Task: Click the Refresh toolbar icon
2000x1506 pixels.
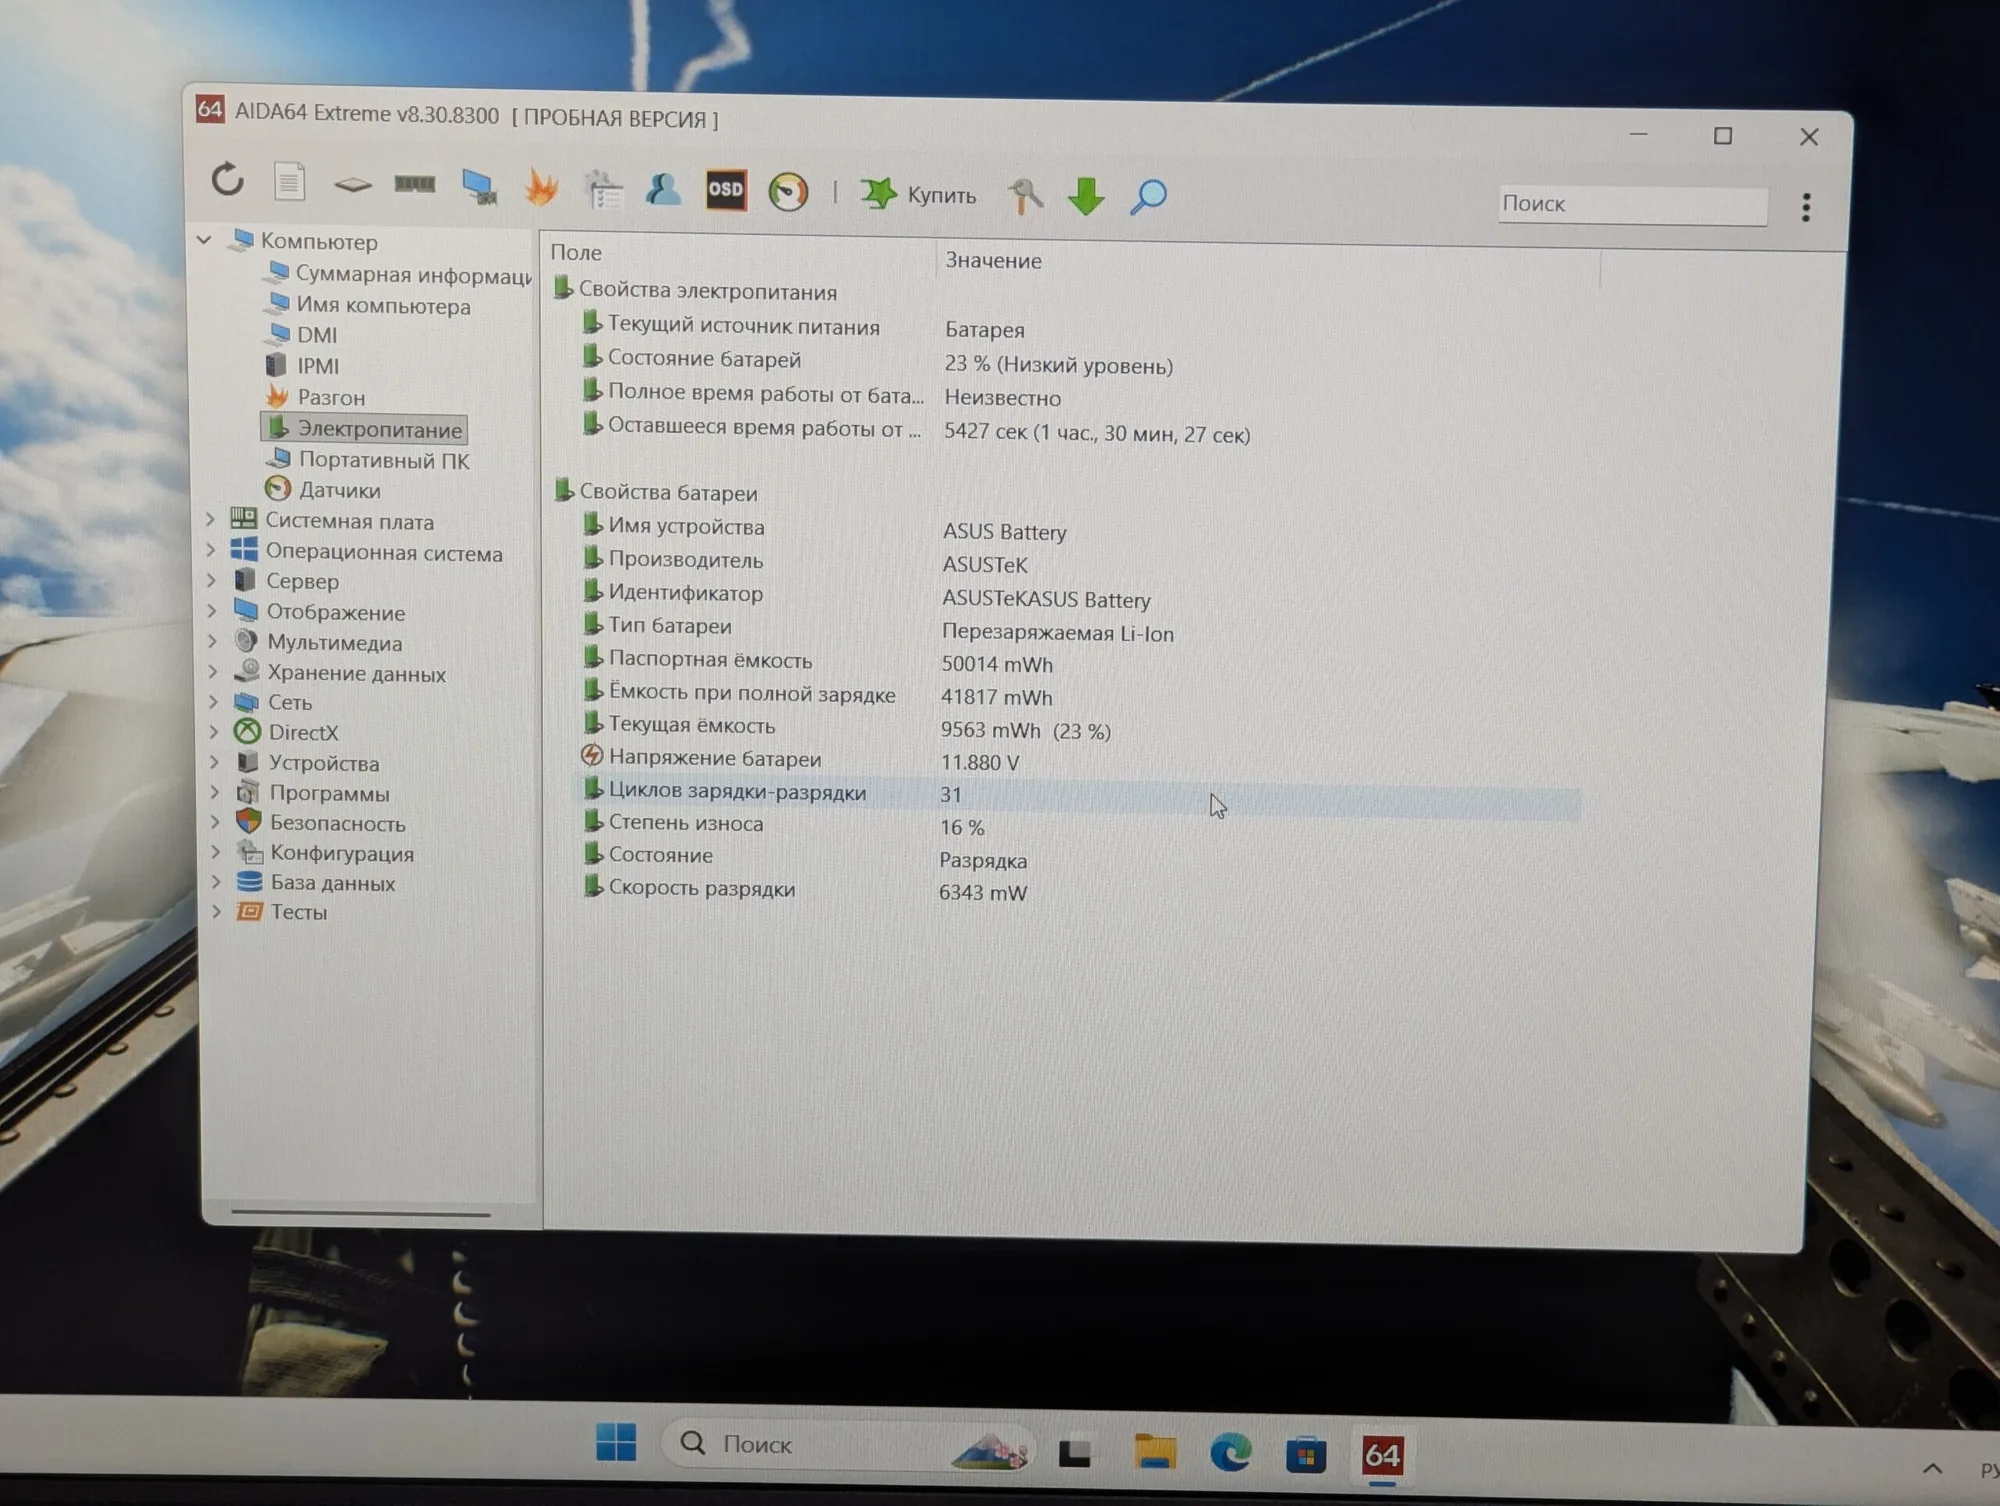Action: point(228,180)
